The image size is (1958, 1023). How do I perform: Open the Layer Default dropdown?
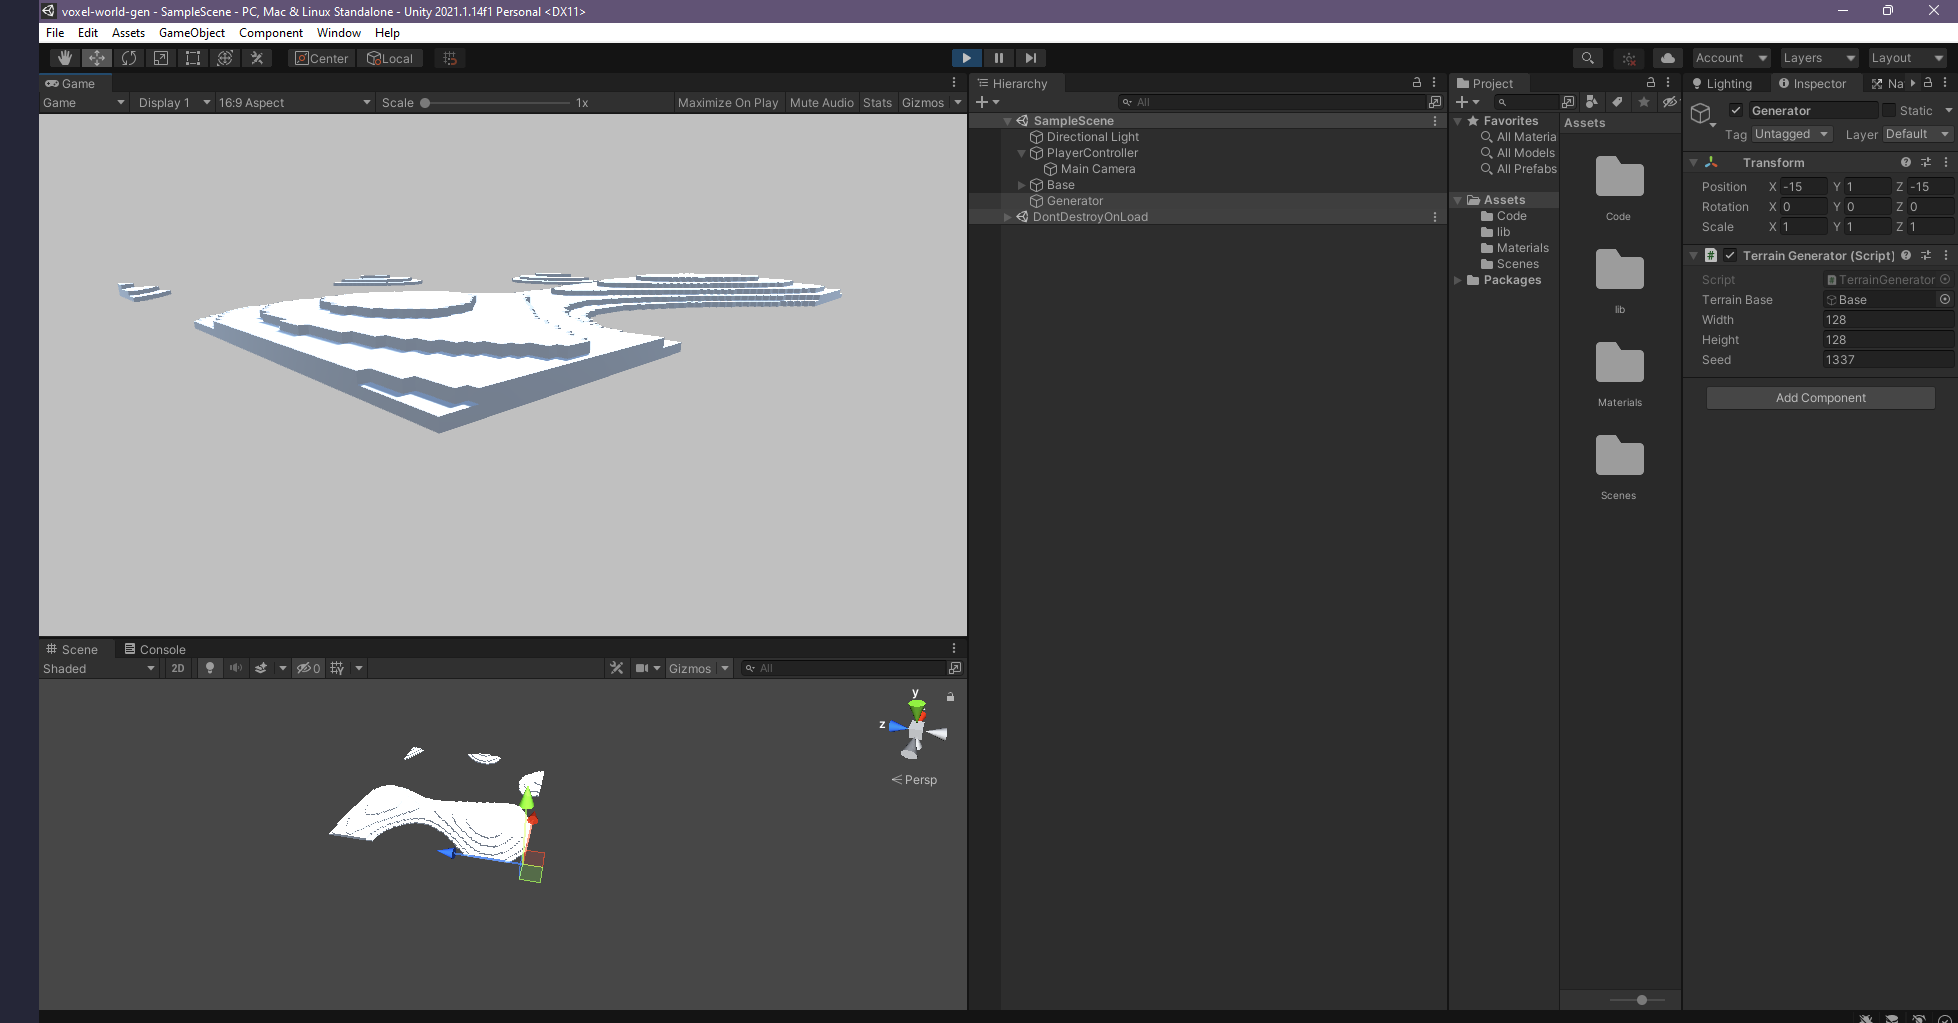[1916, 134]
